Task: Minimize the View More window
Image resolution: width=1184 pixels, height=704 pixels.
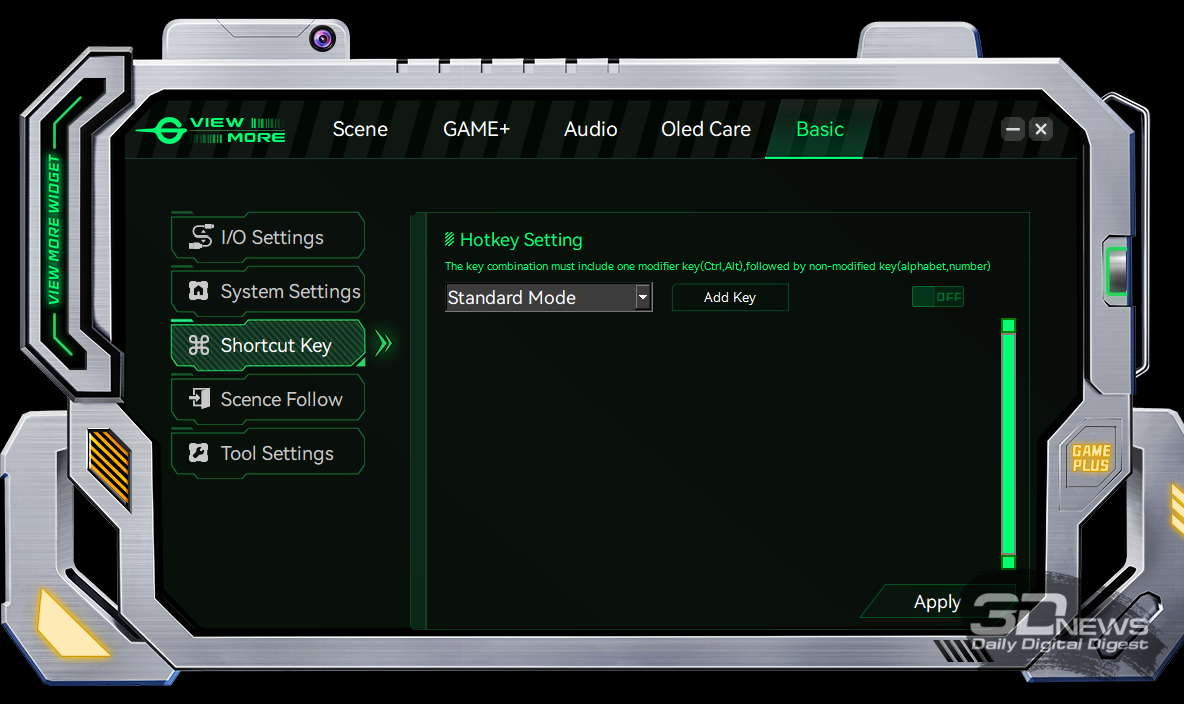Action: click(x=1013, y=129)
